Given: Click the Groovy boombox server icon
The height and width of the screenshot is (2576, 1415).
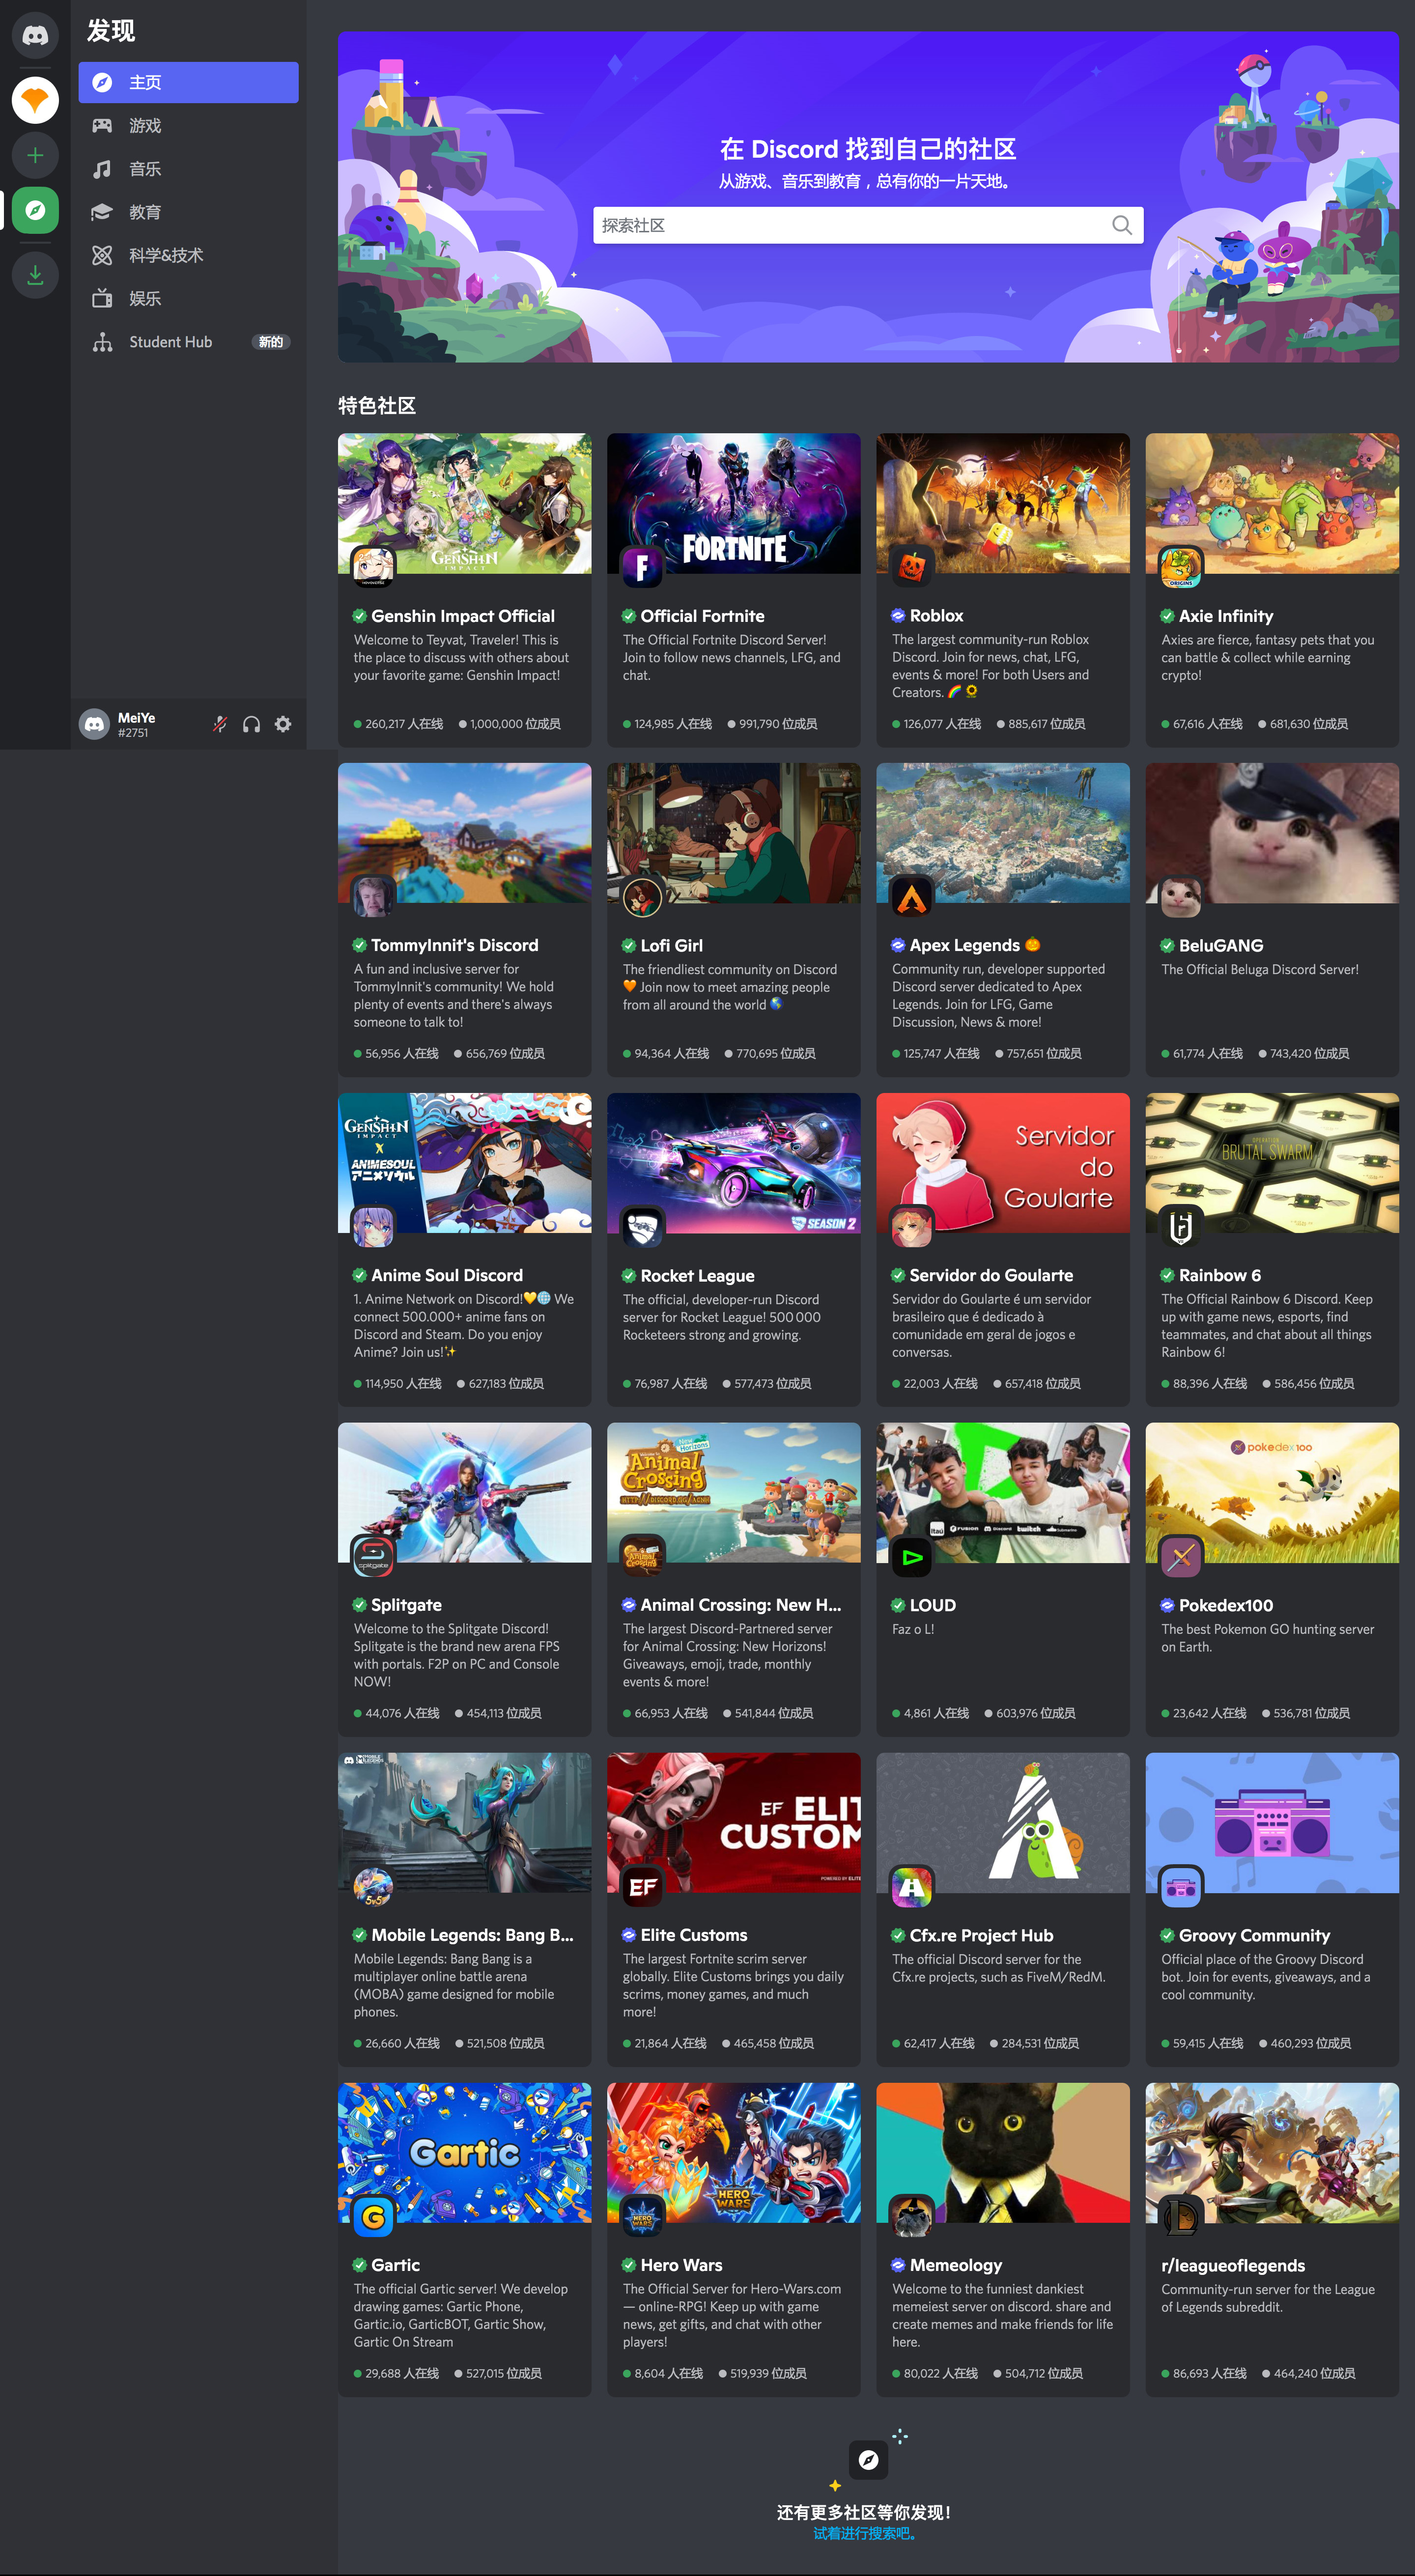Looking at the screenshot, I should pyautogui.click(x=1181, y=1887).
